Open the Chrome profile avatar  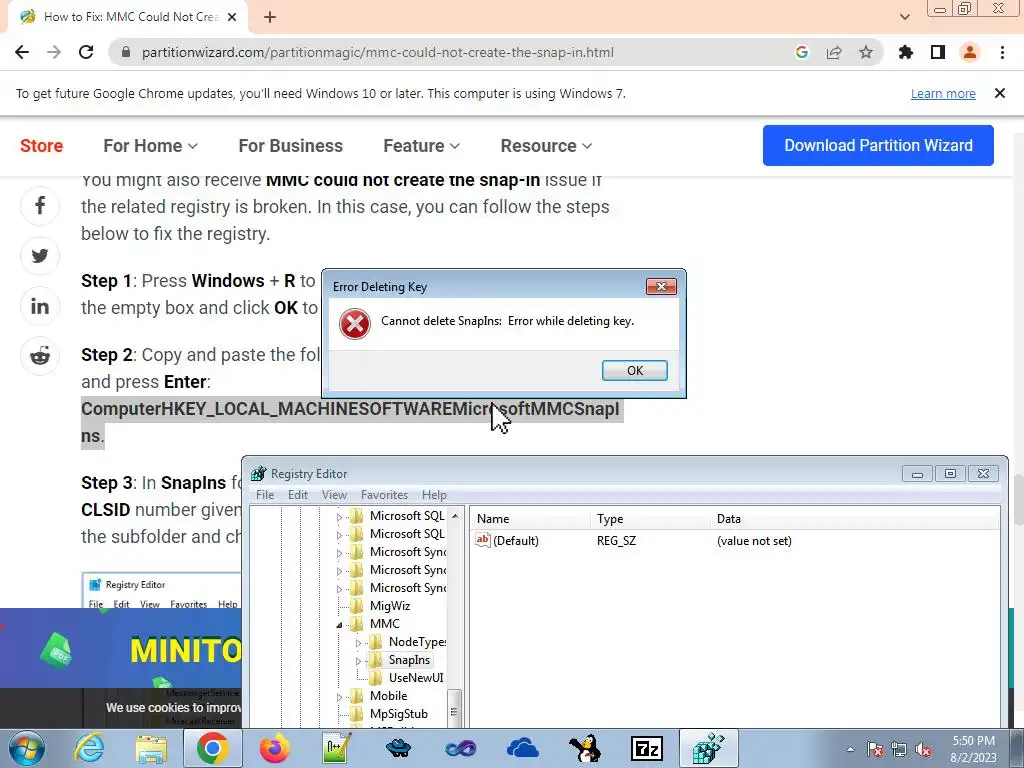[x=970, y=52]
